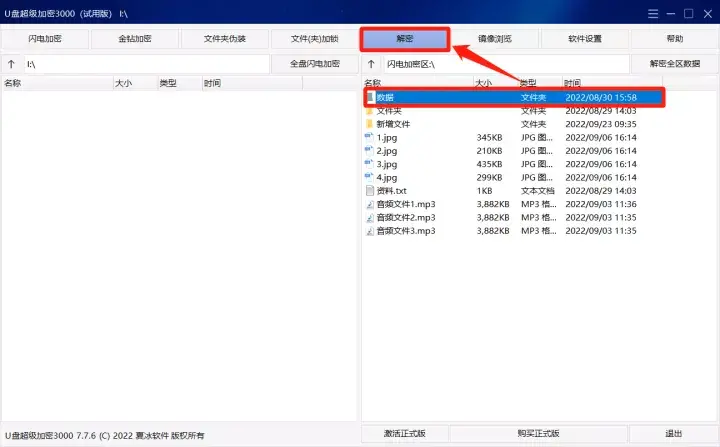Click the left path field showing I:\
The image size is (720, 447).
click(x=146, y=64)
